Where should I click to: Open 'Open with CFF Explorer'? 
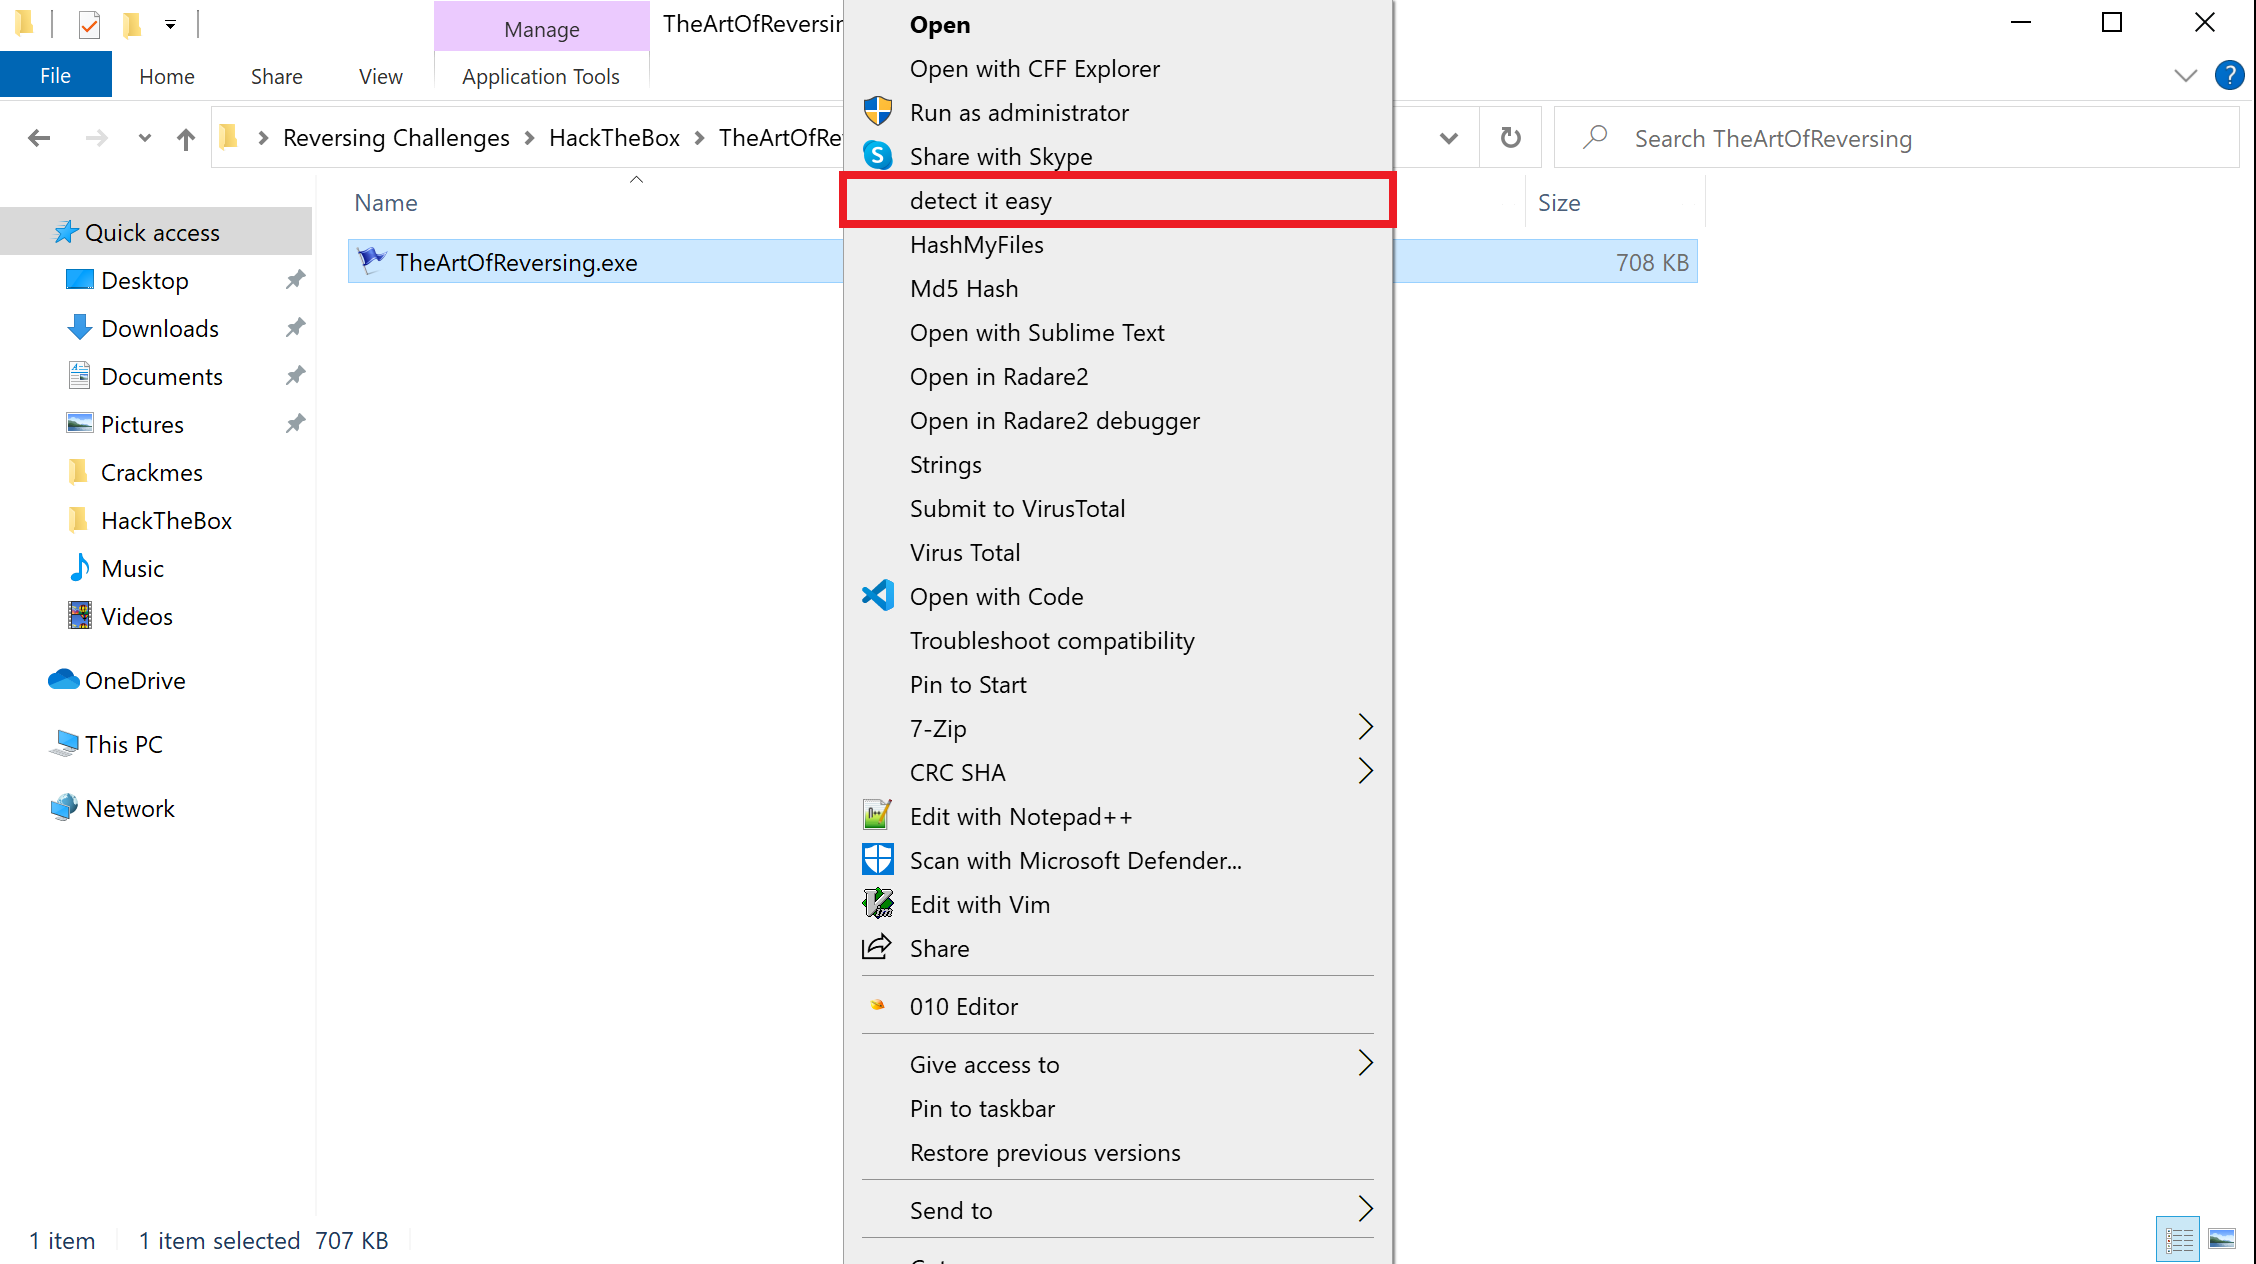click(x=1035, y=68)
